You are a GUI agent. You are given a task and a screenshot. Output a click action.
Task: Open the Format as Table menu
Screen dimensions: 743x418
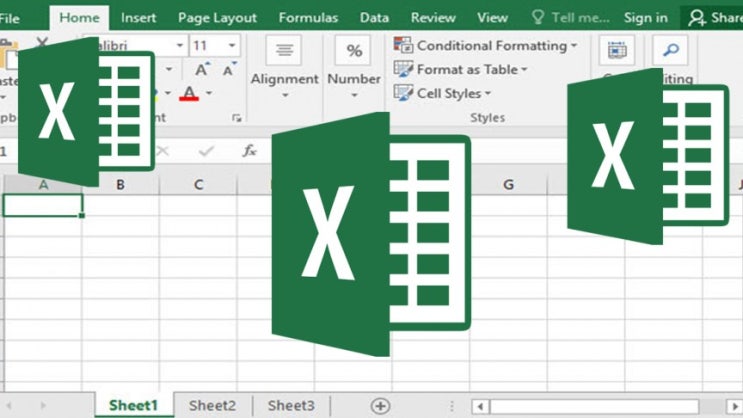(x=461, y=70)
